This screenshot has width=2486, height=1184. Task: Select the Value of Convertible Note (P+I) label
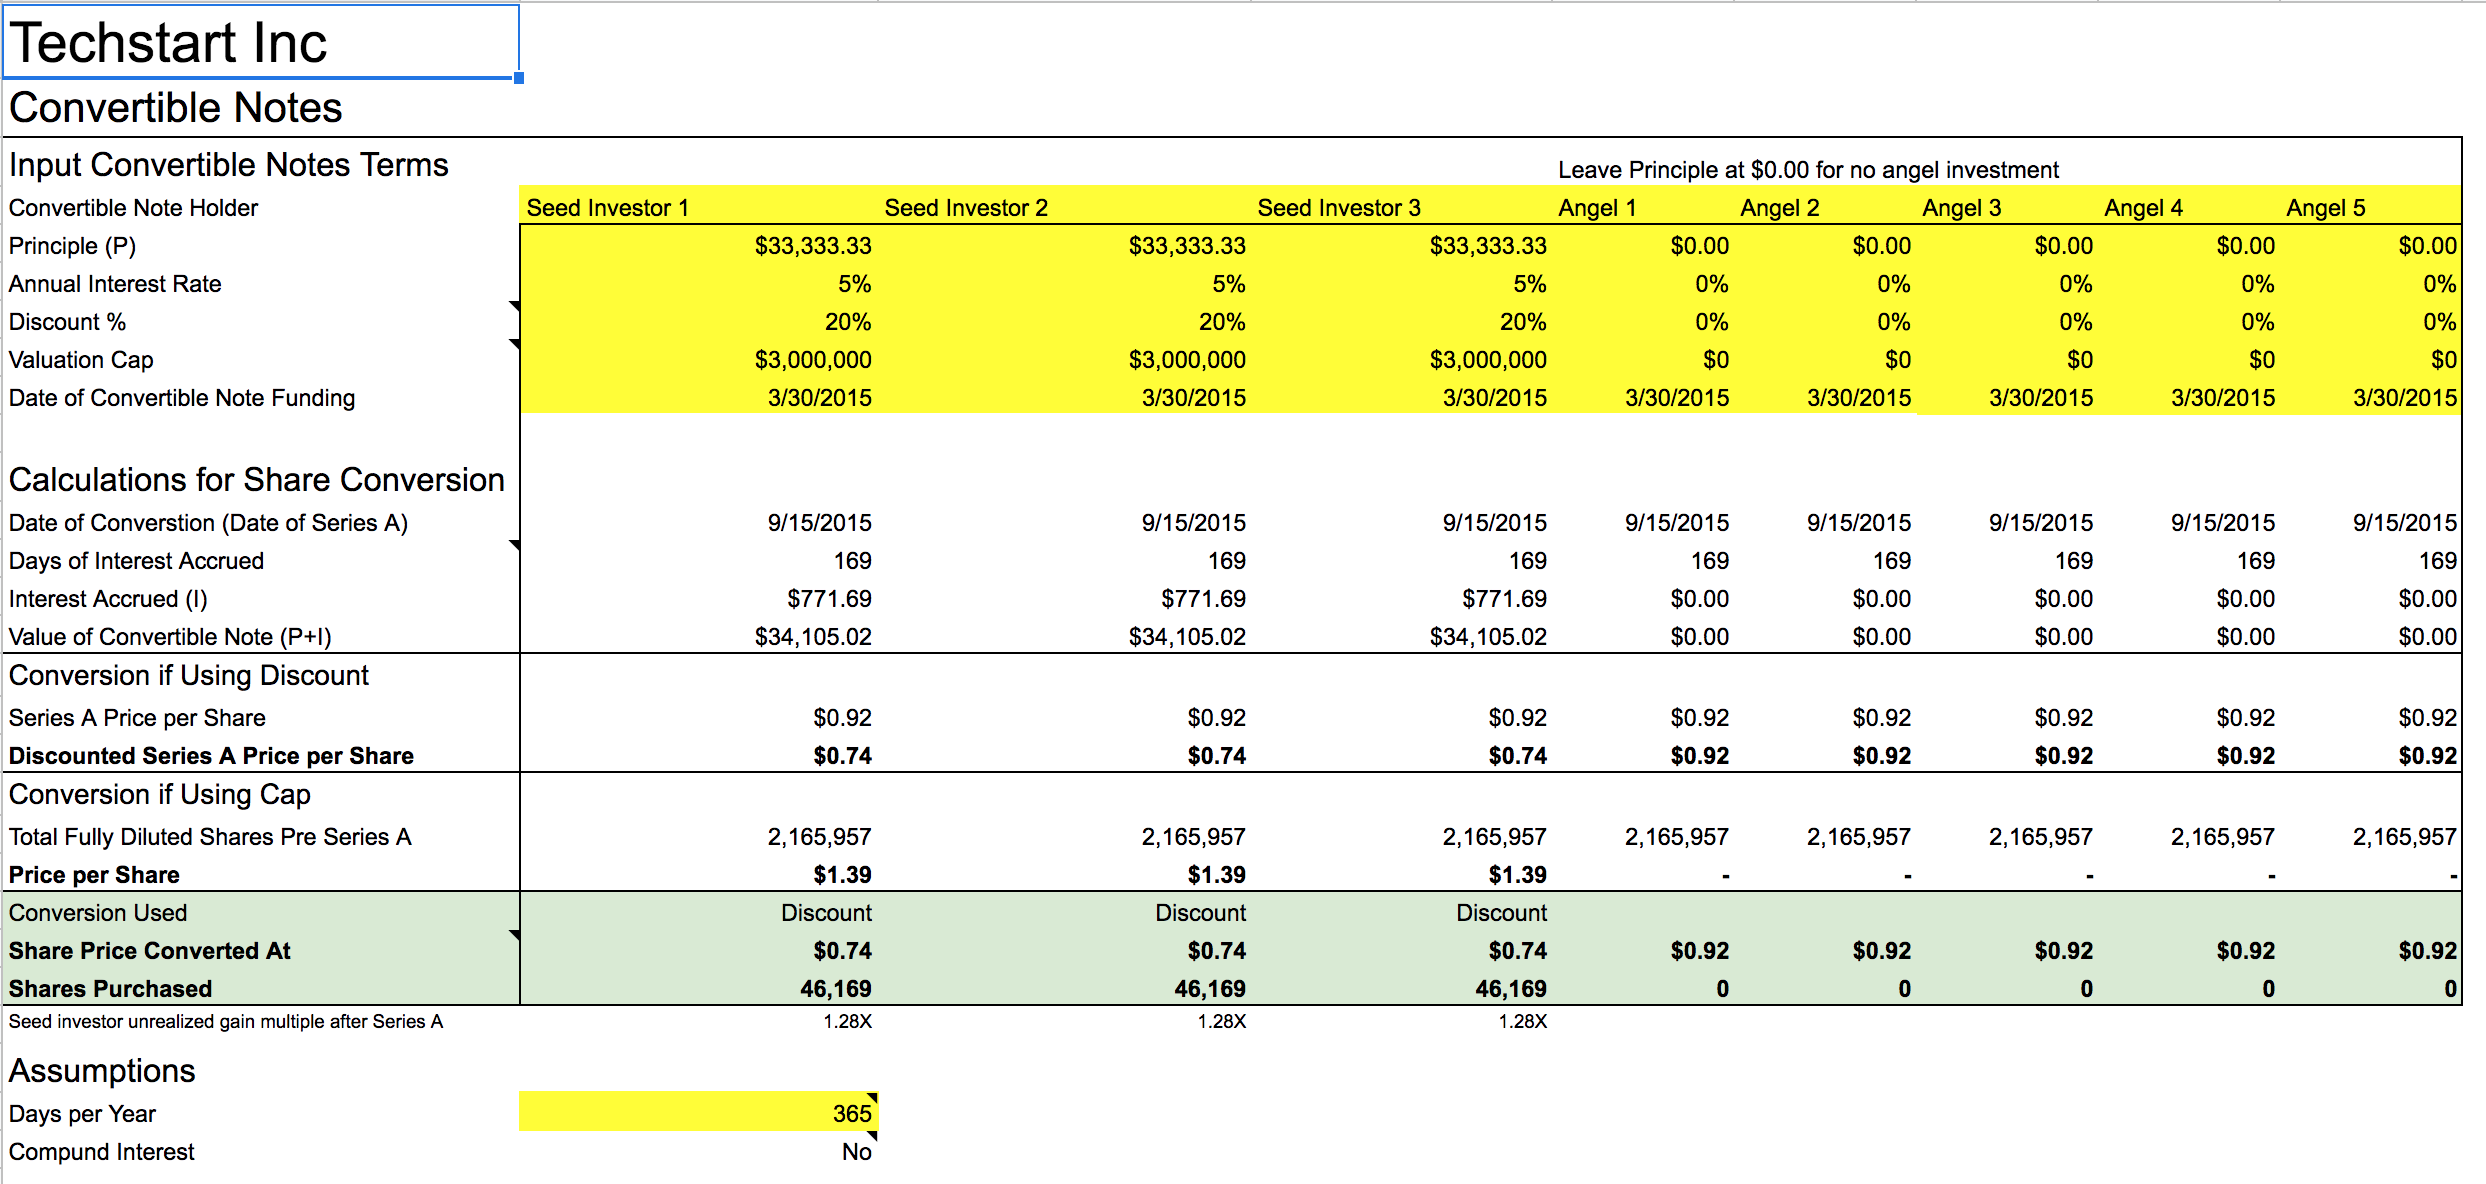point(170,637)
